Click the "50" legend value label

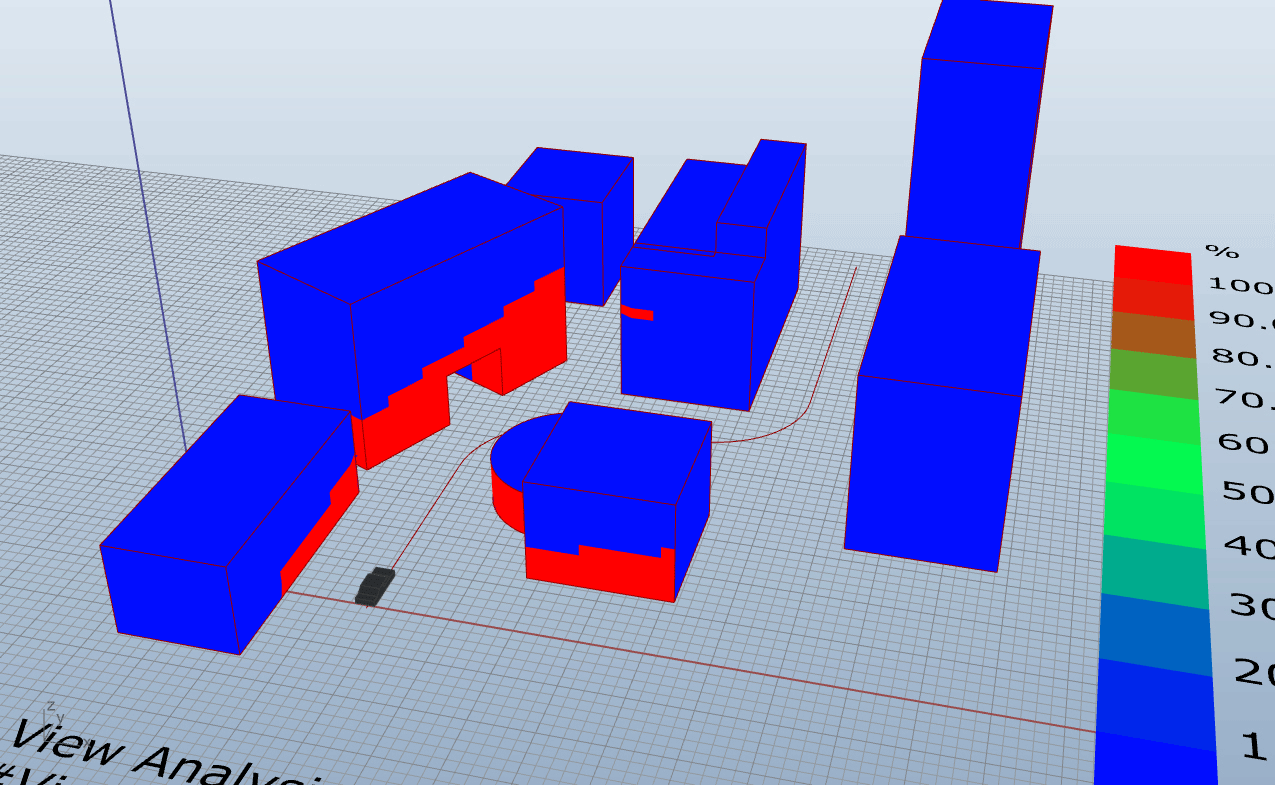pos(1248,491)
